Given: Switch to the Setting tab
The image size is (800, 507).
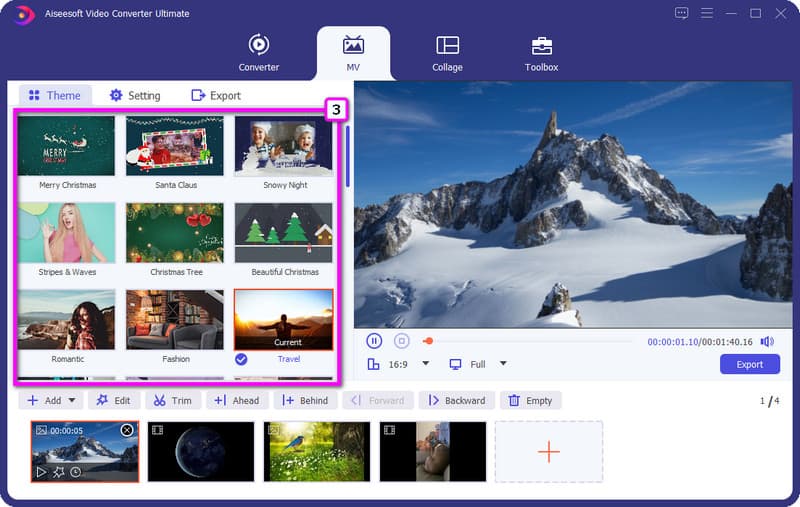Looking at the screenshot, I should [x=135, y=95].
